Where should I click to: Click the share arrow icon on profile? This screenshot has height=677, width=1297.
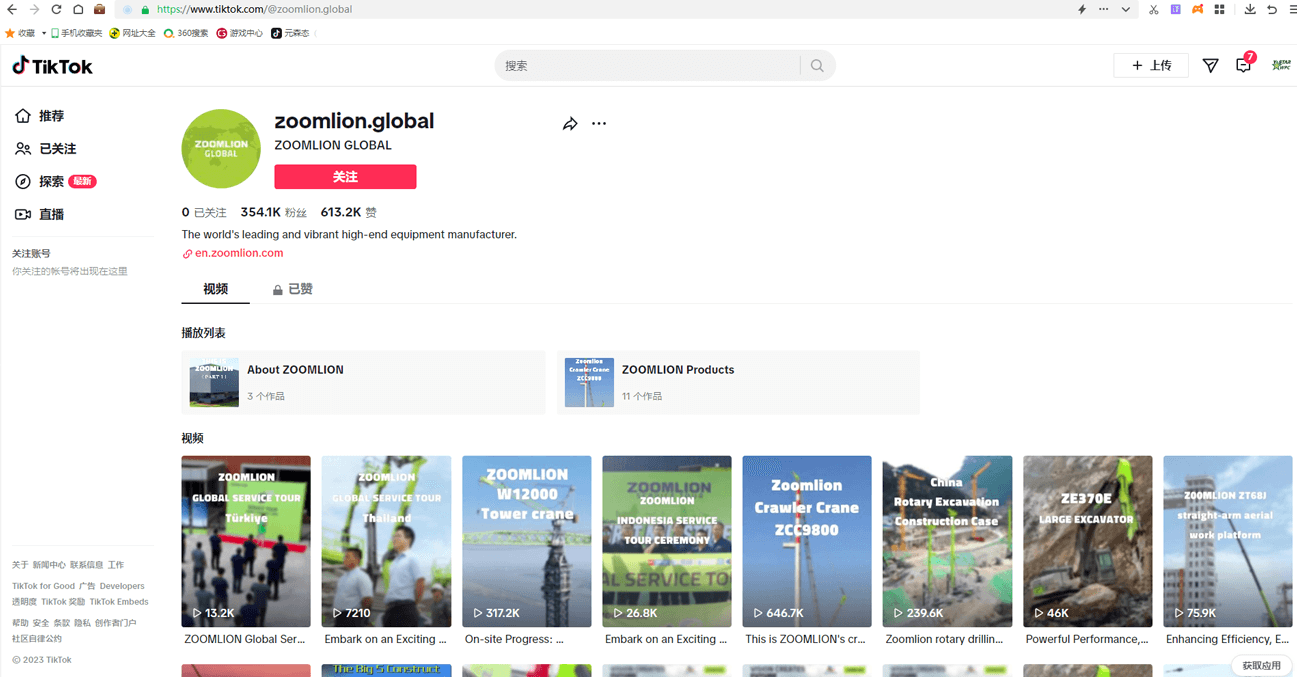(570, 124)
